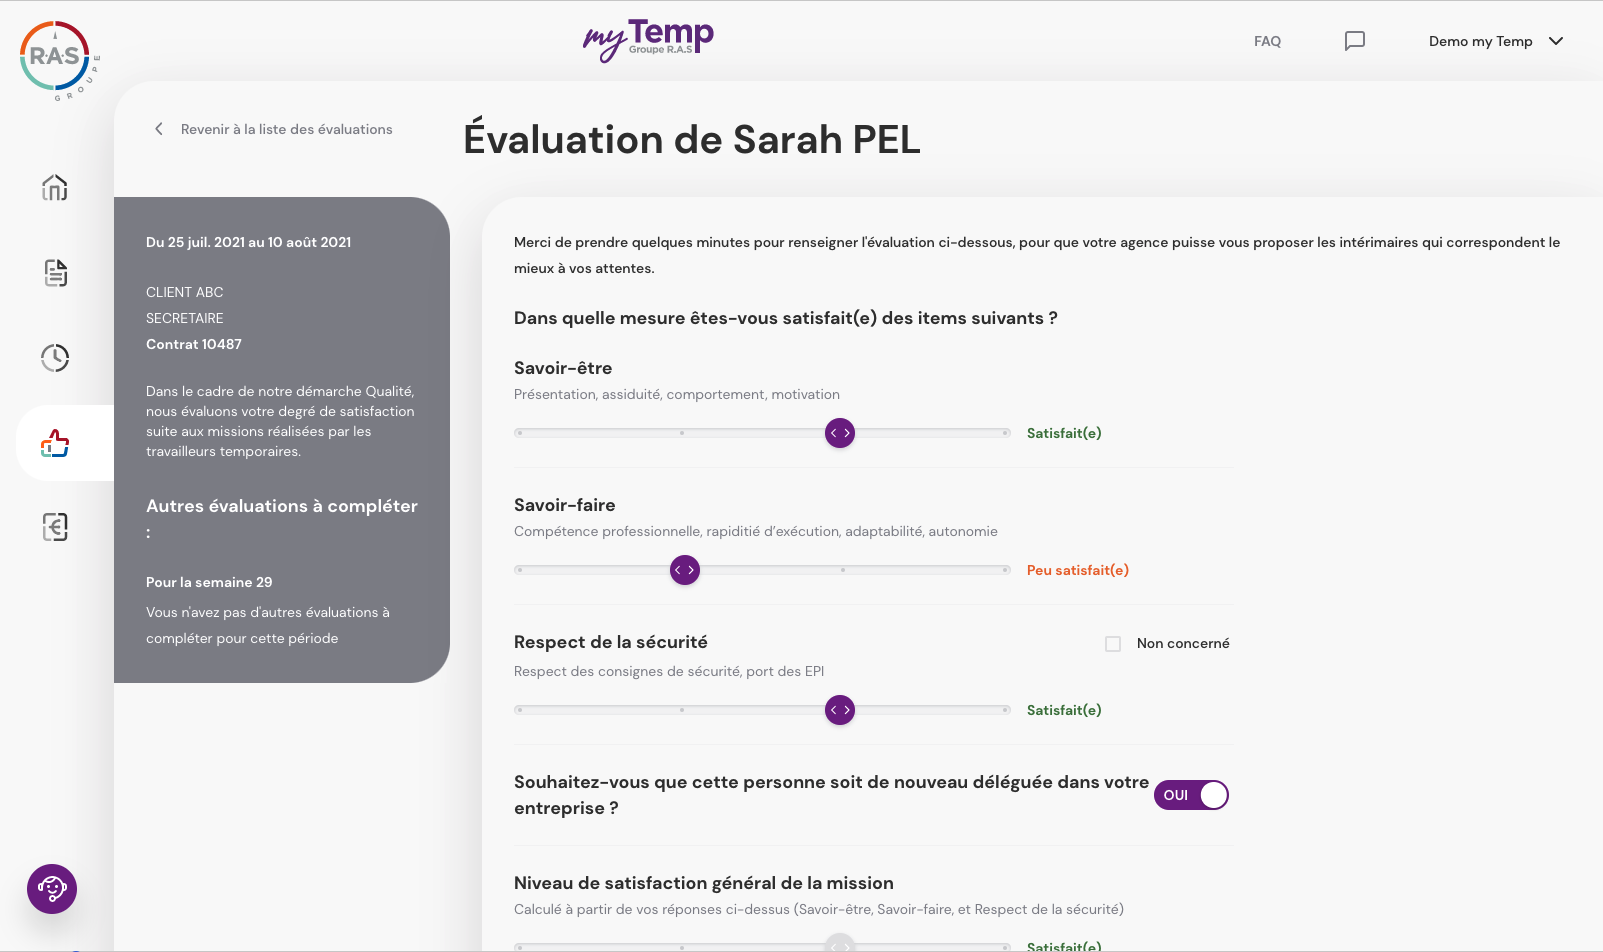Image resolution: width=1603 pixels, height=952 pixels.
Task: Click the 'Satisfait(e)' label for Savoir-être
Action: (1064, 433)
